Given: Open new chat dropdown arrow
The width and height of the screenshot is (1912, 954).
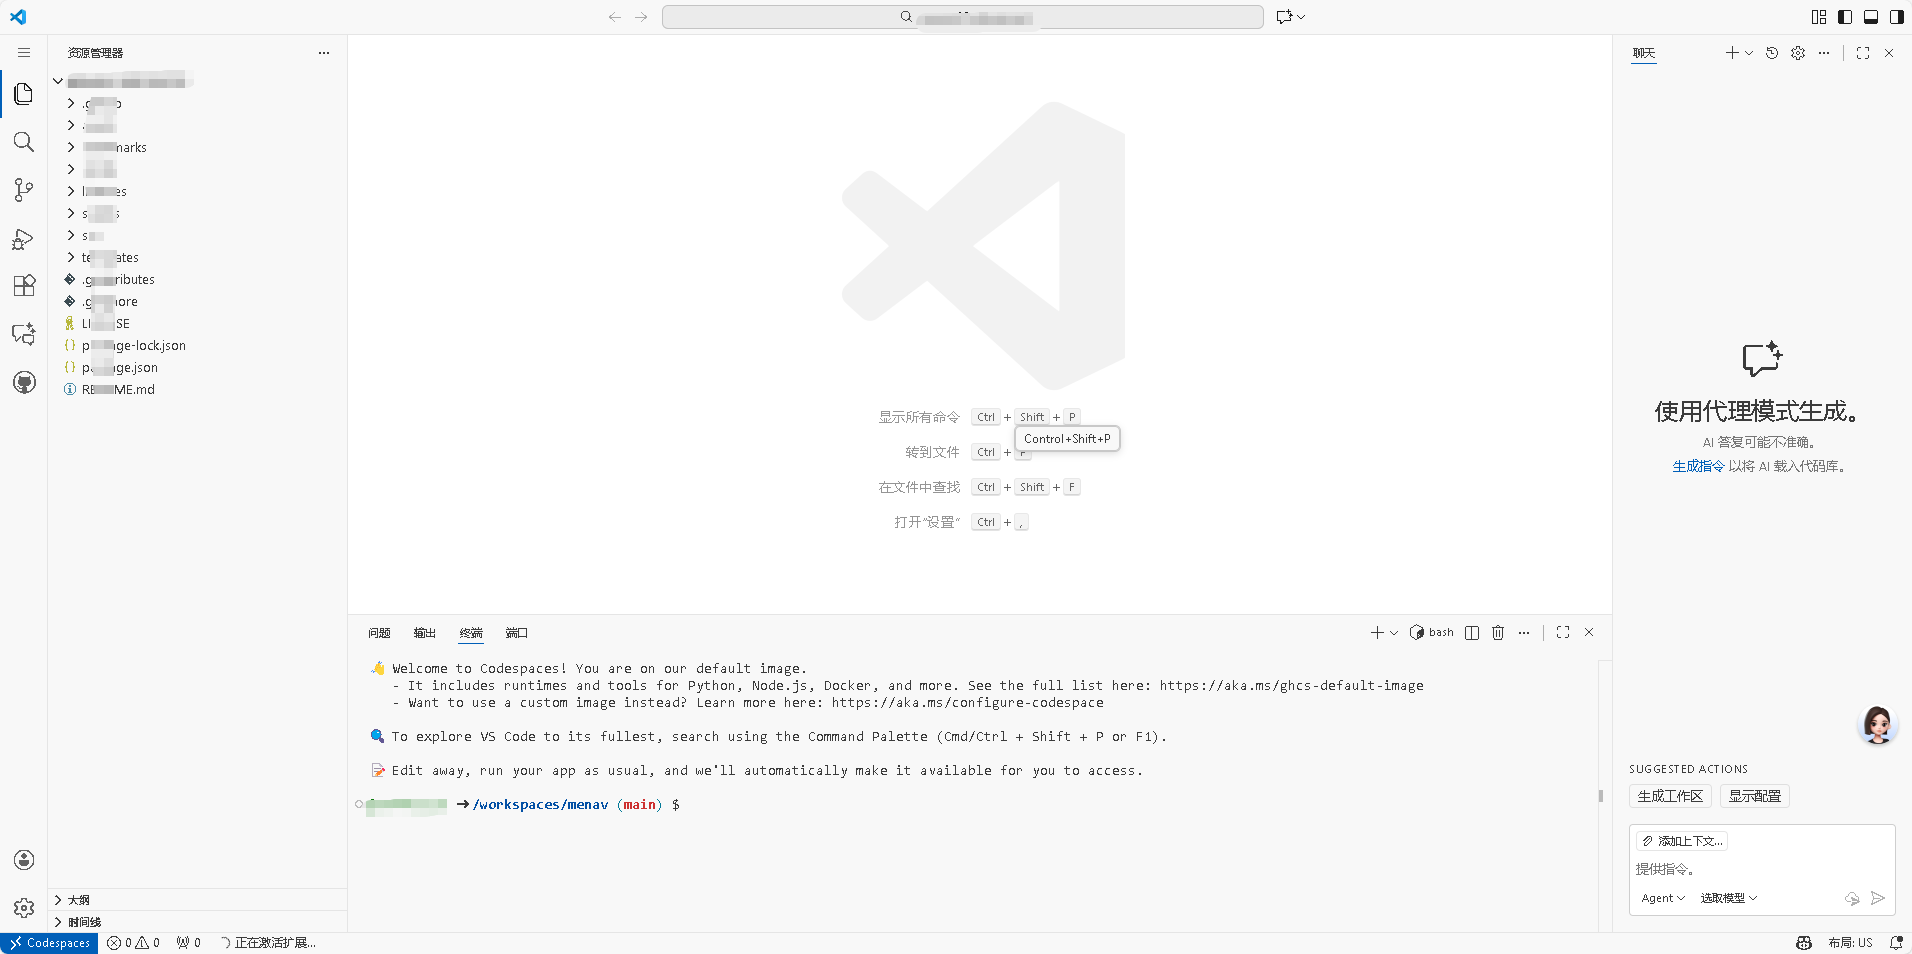Looking at the screenshot, I should pyautogui.click(x=1749, y=53).
